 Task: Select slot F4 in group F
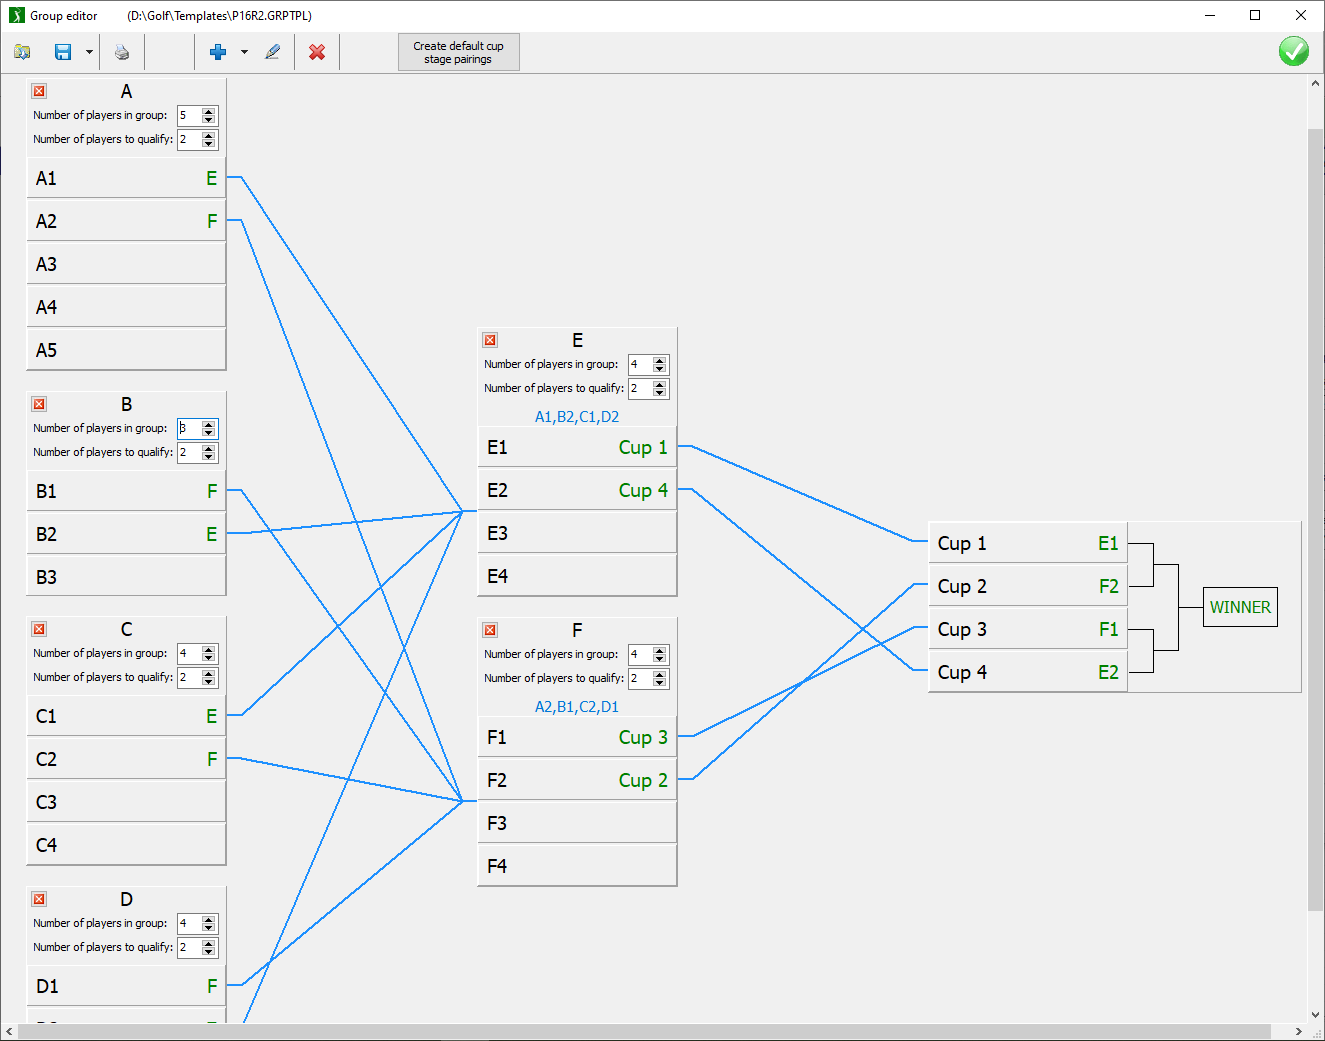coord(577,866)
